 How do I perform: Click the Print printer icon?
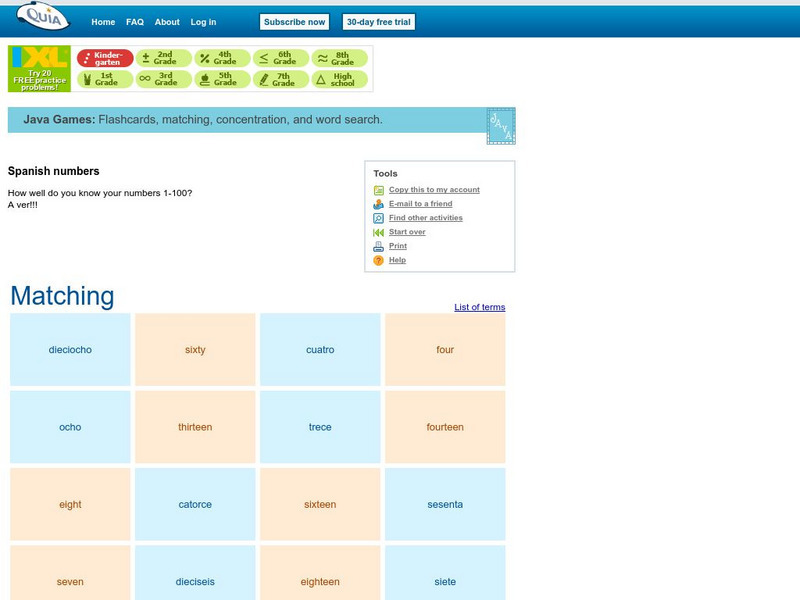coord(378,247)
